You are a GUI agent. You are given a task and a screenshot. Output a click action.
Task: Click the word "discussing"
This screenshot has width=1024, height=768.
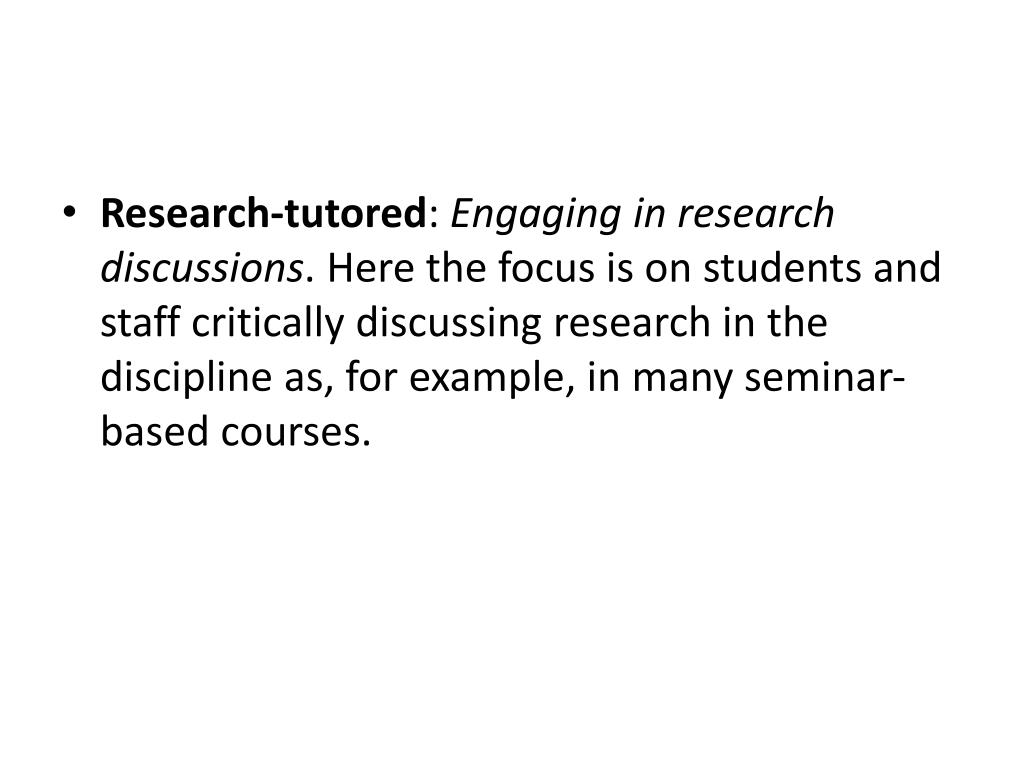coord(449,325)
